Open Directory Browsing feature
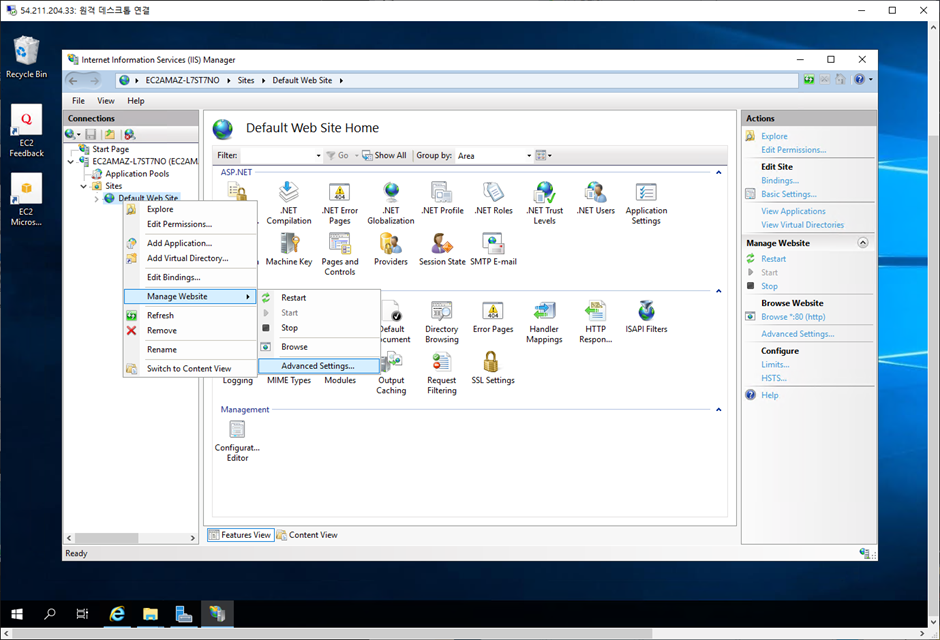The width and height of the screenshot is (940, 640). pyautogui.click(x=442, y=321)
